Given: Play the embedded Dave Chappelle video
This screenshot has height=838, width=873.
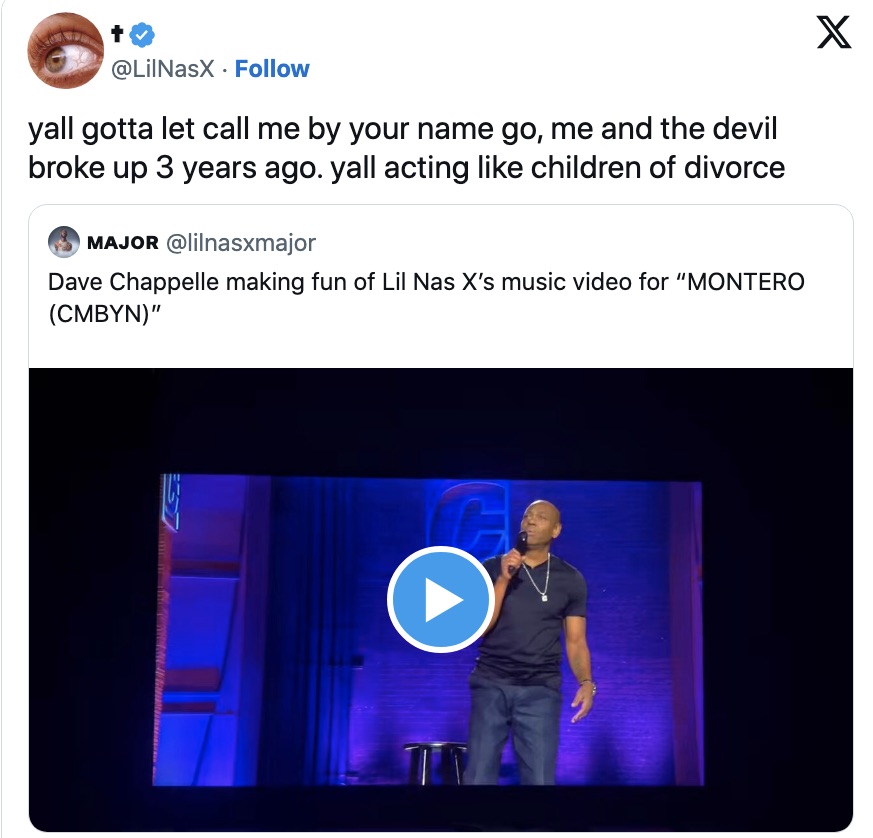Looking at the screenshot, I should pyautogui.click(x=440, y=599).
